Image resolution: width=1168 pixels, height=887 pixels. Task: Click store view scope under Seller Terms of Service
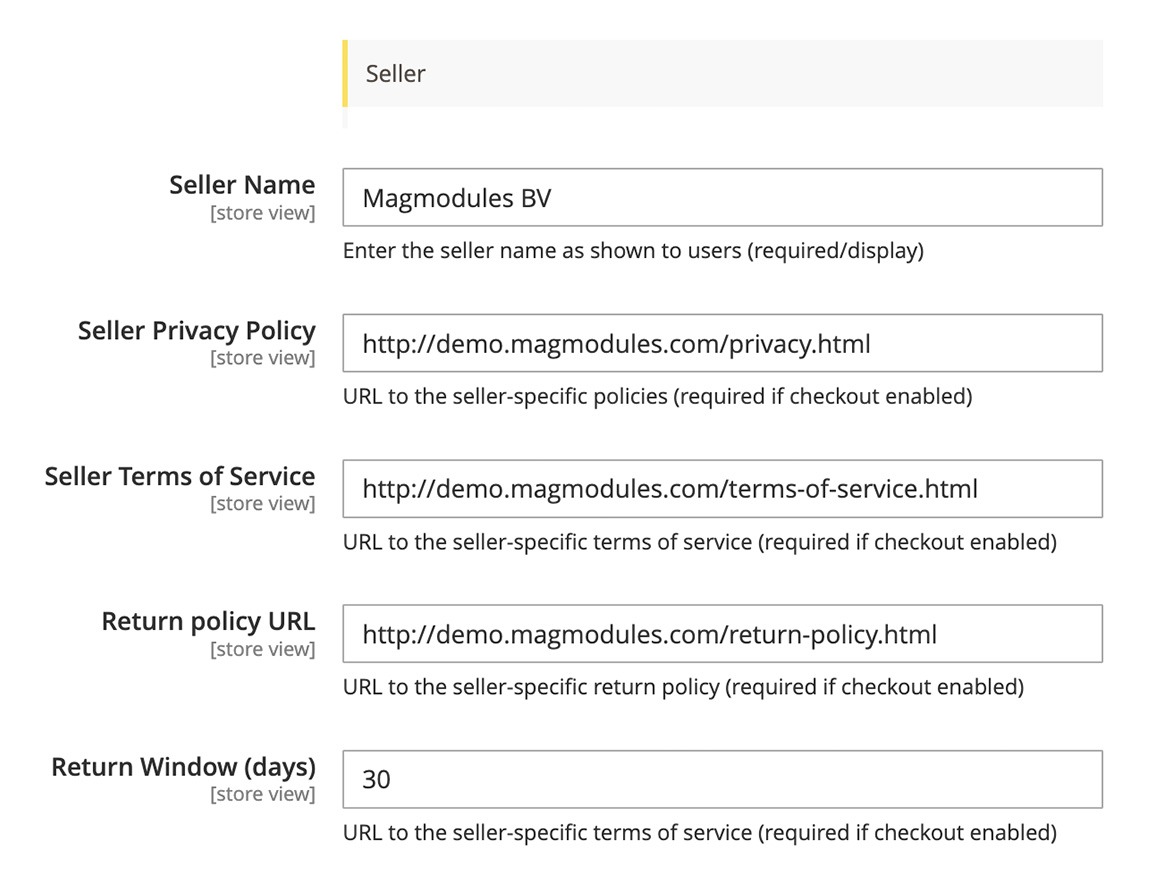[x=262, y=503]
